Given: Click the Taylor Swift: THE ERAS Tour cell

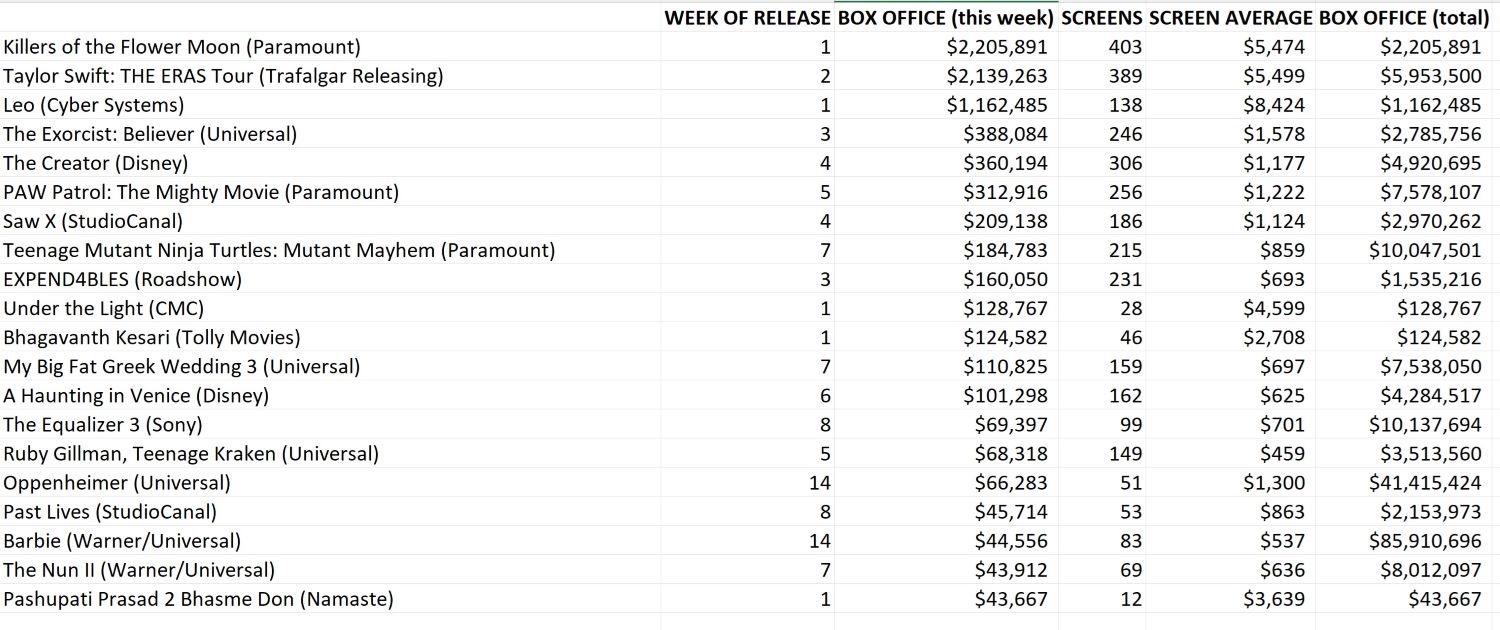Looking at the screenshot, I should point(223,76).
